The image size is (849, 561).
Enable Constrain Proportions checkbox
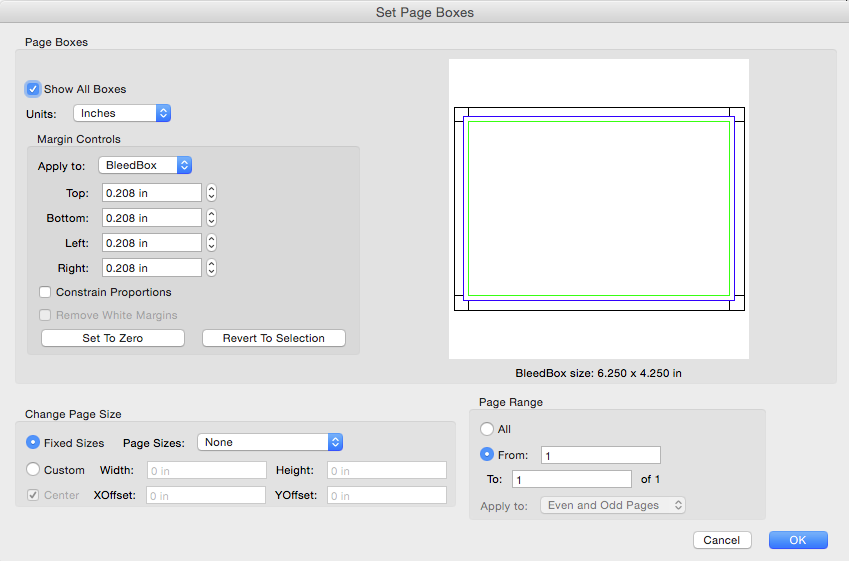45,292
